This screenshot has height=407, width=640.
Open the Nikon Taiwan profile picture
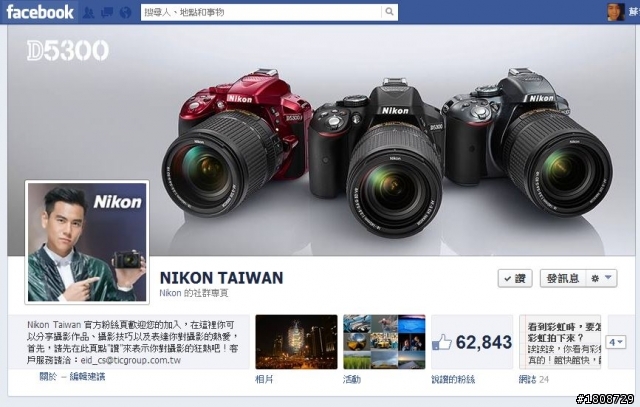tap(87, 242)
